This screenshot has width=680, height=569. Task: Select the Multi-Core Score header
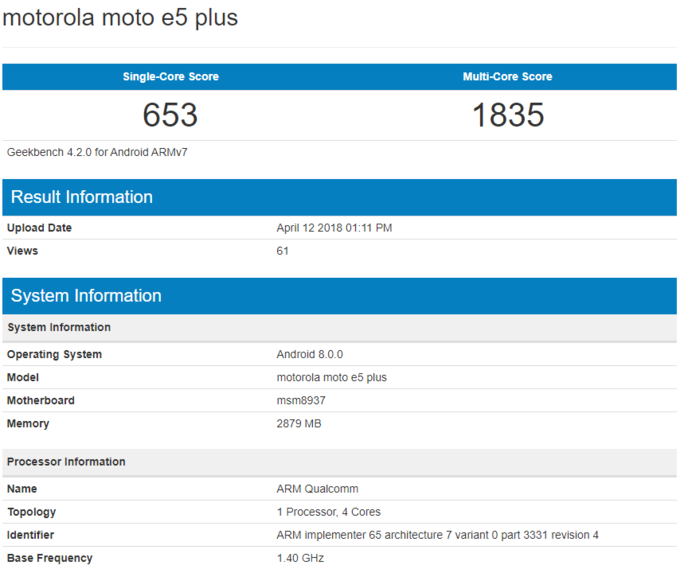pos(507,77)
